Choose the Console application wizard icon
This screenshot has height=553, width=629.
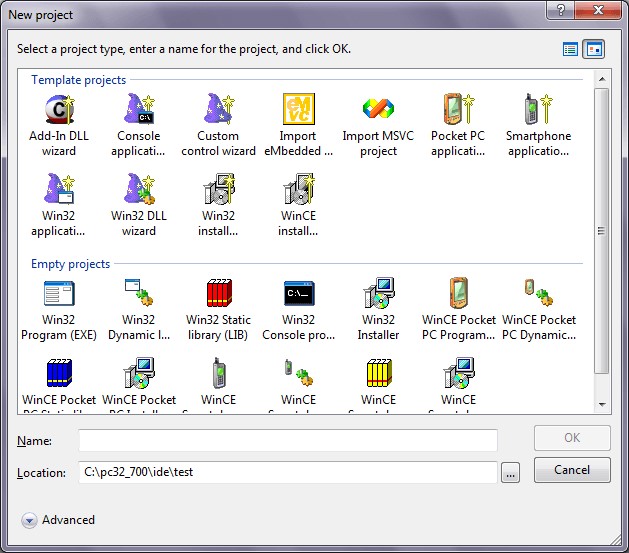pyautogui.click(x=138, y=109)
